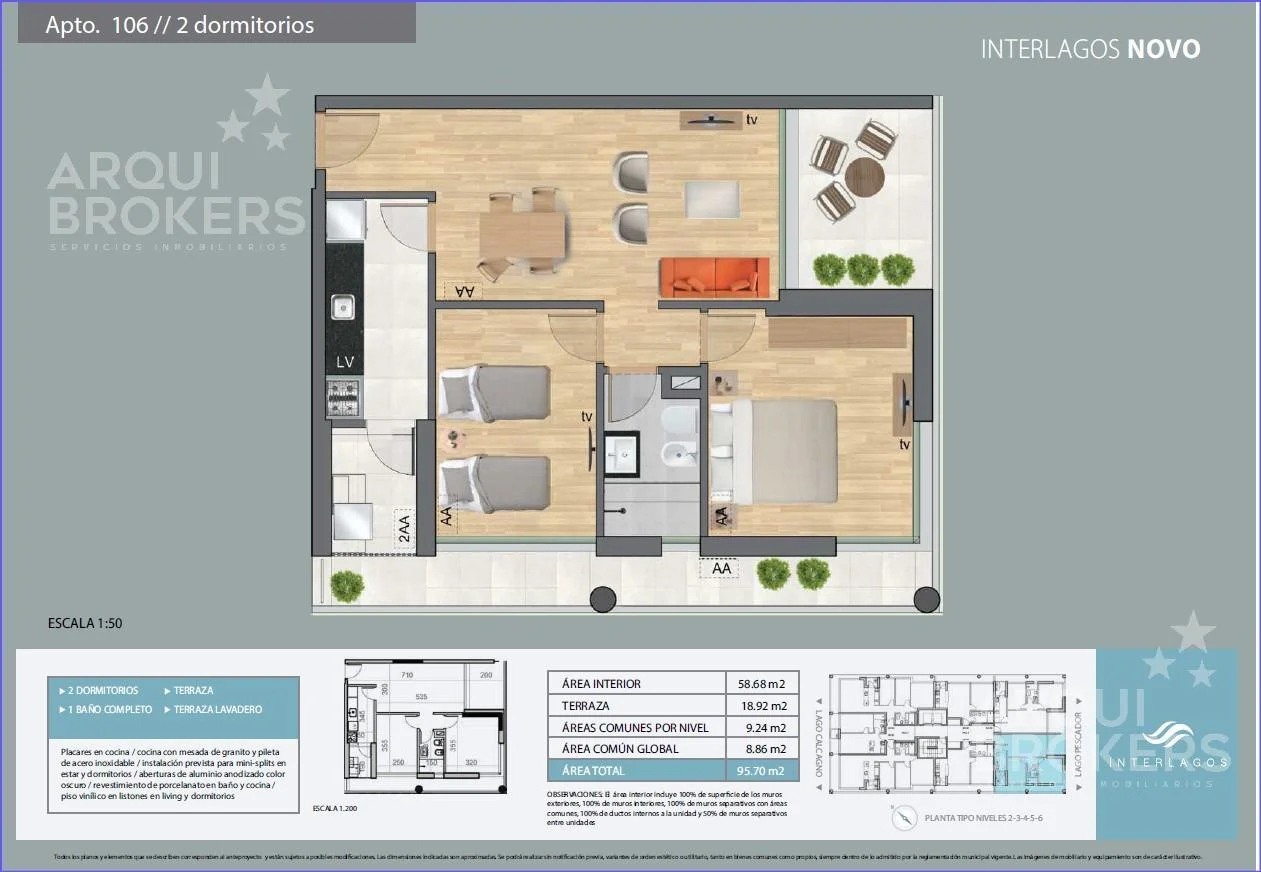Click the compass icon beside the level plan
Screen dimensions: 1261x872
tap(905, 817)
